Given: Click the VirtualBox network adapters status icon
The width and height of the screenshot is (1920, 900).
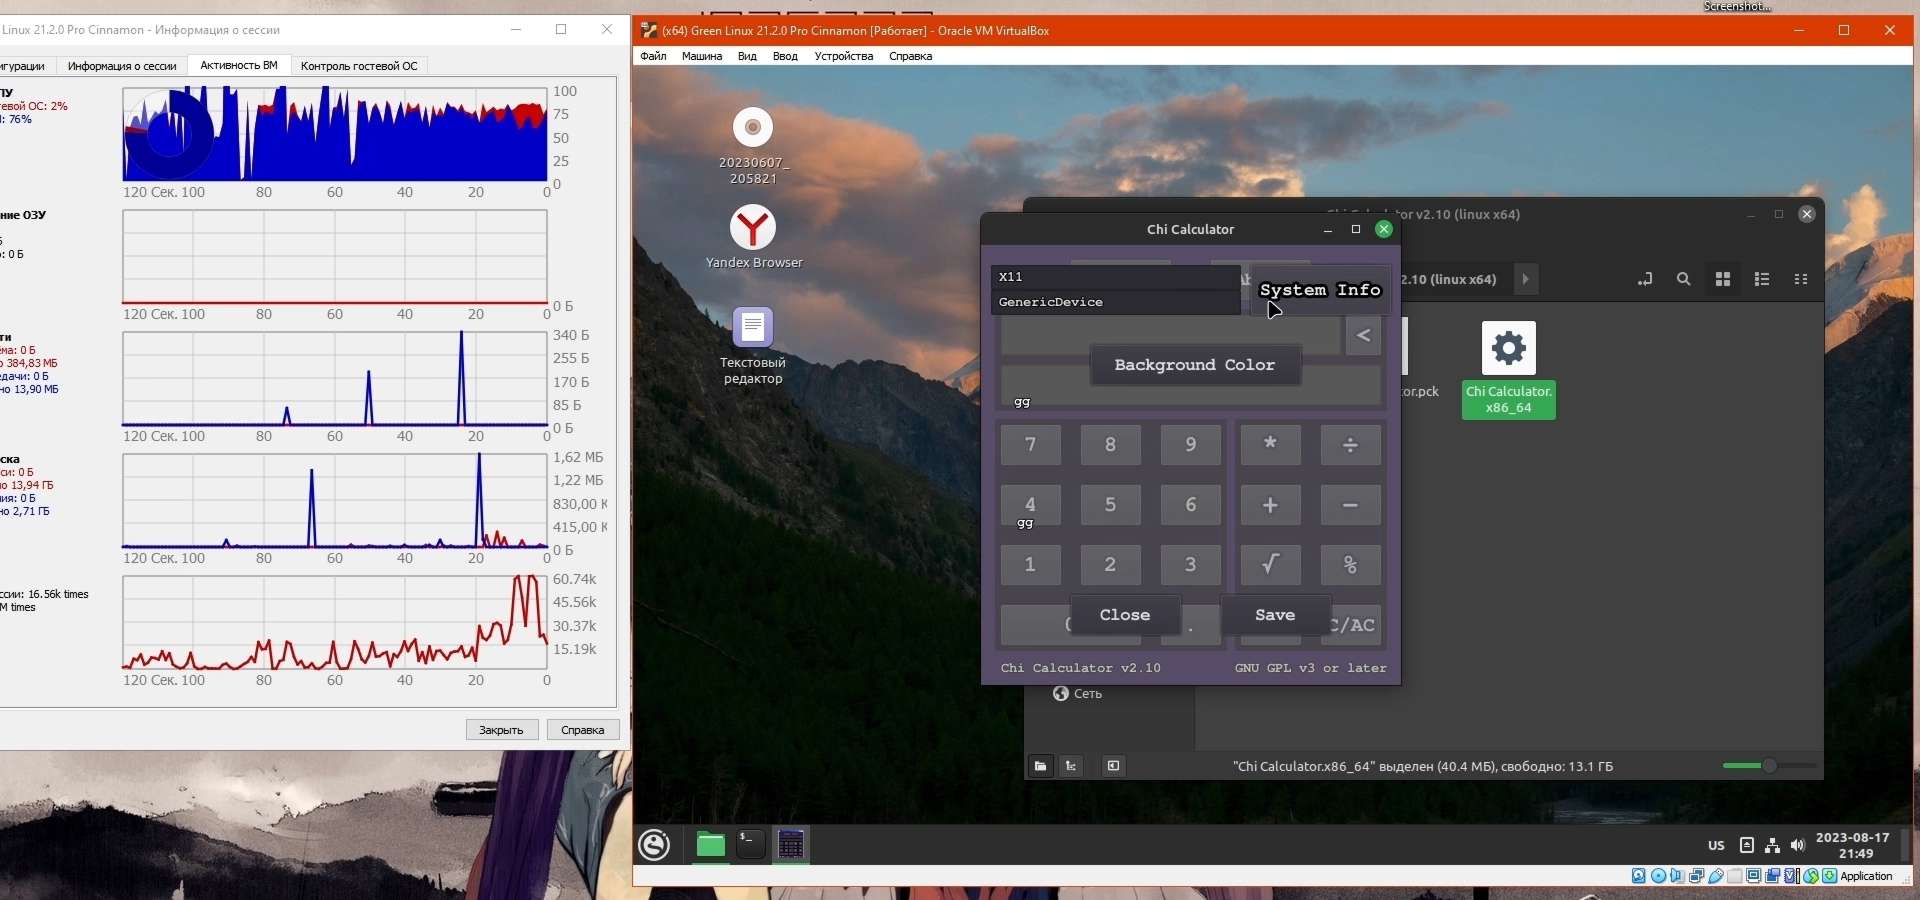Looking at the screenshot, I should click(x=1697, y=876).
